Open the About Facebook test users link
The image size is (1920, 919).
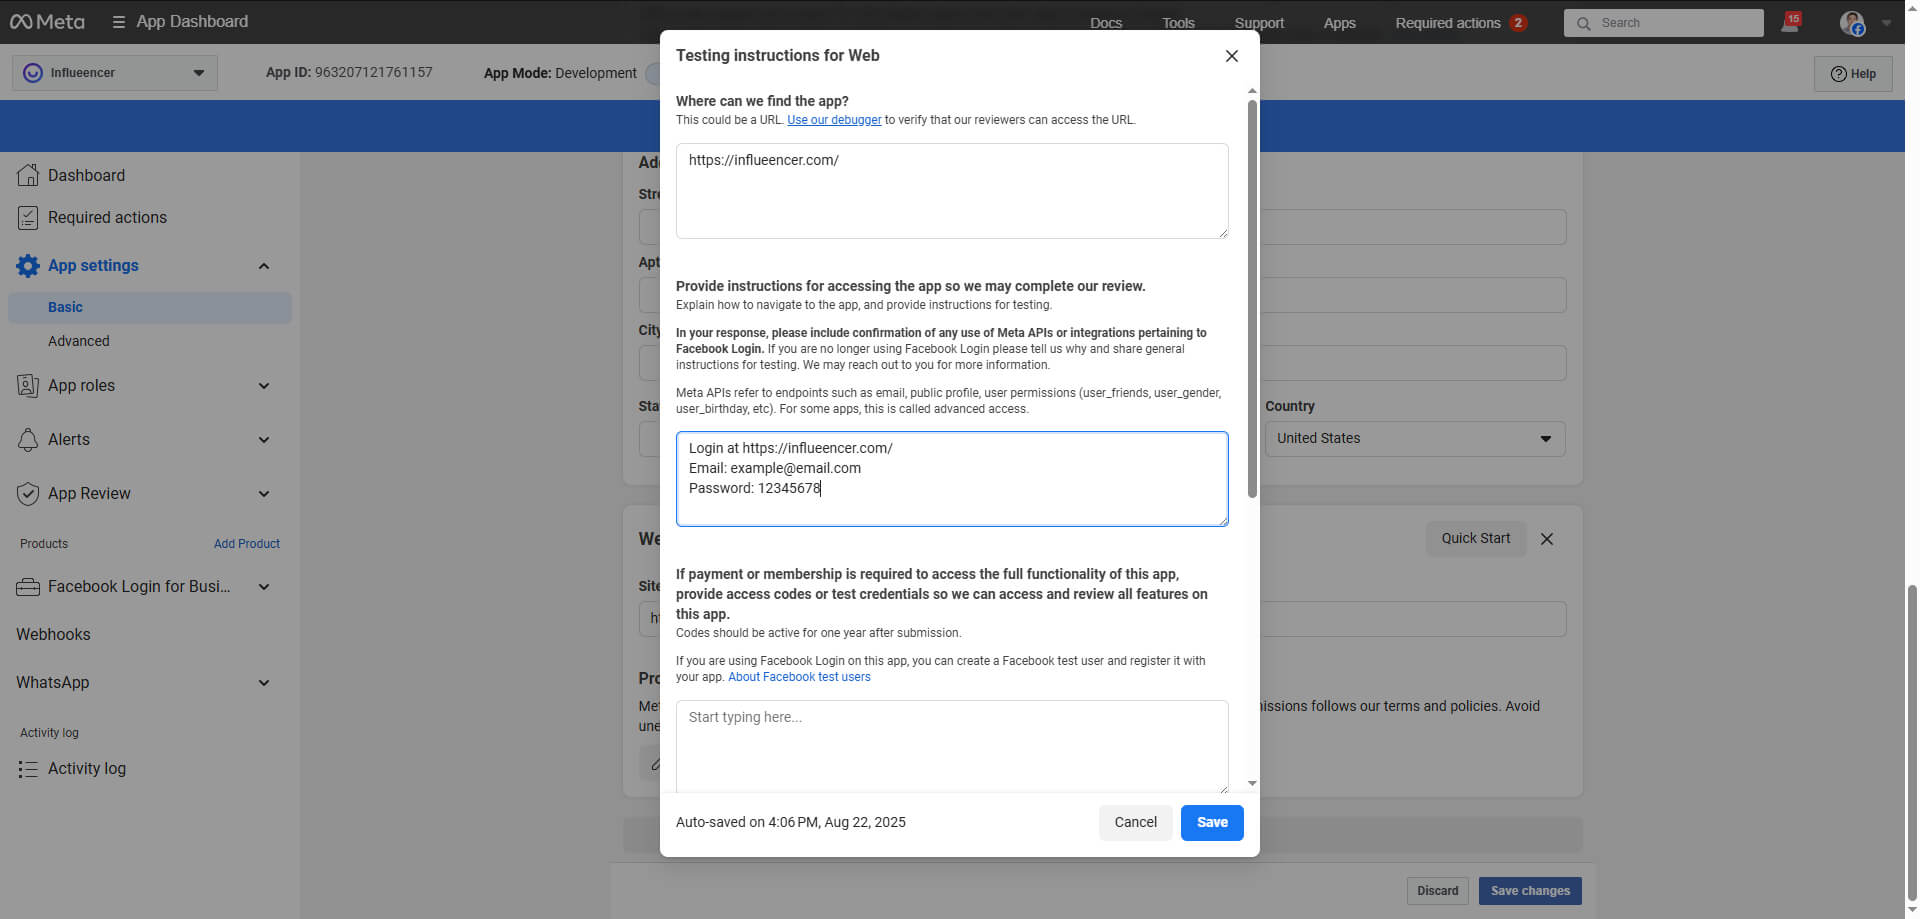tap(799, 677)
